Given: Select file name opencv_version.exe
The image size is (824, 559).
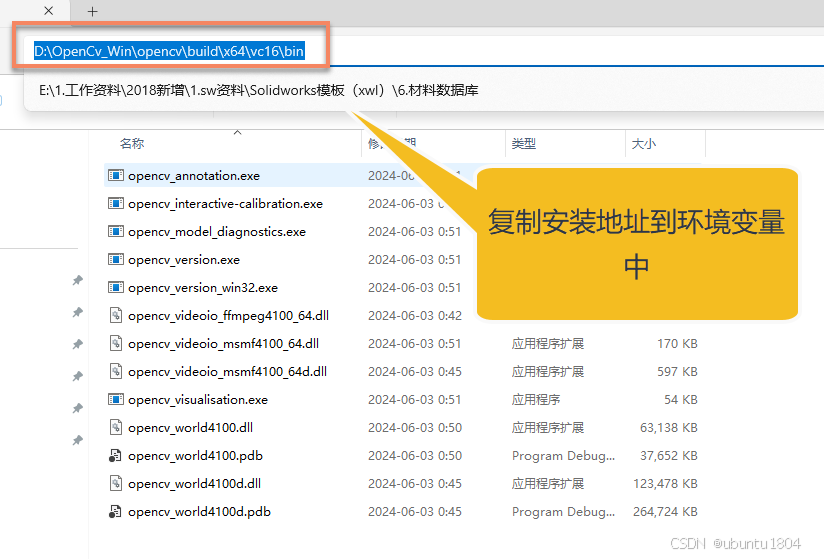Looking at the screenshot, I should [184, 260].
